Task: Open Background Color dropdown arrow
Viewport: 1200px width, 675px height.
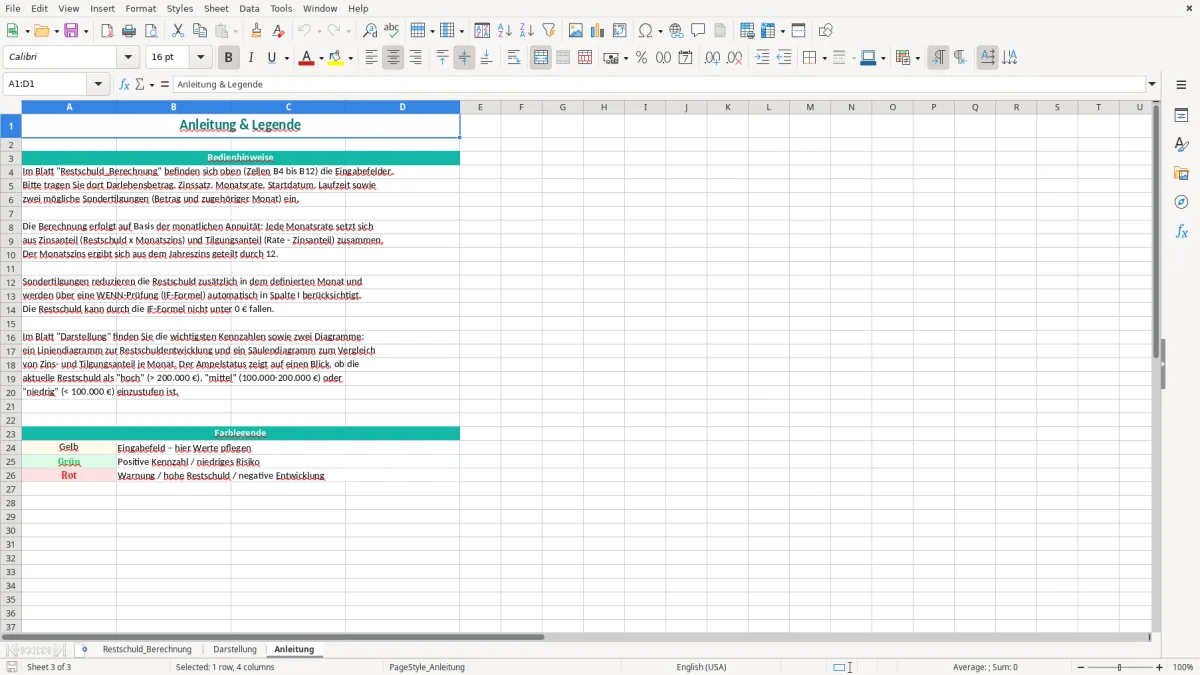Action: pos(350,58)
